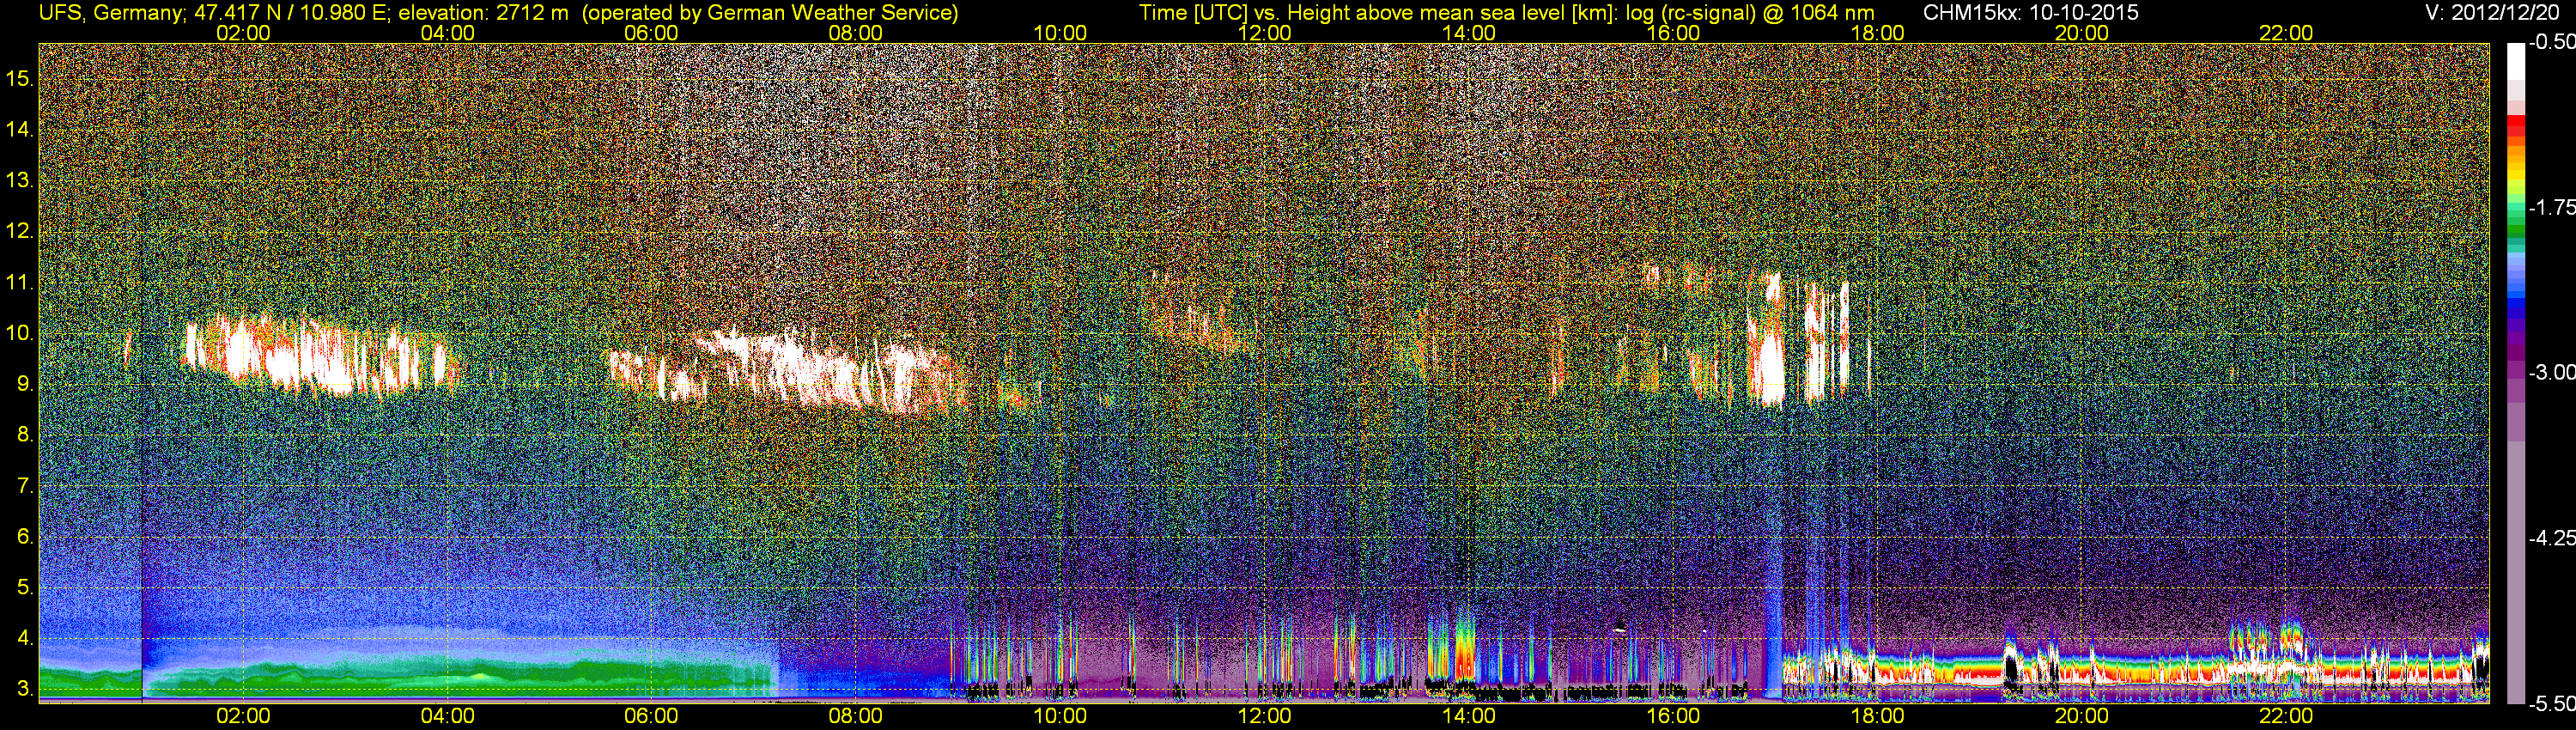Click the 08:00 label on the lower time axis
2576x730 pixels.
point(856,716)
